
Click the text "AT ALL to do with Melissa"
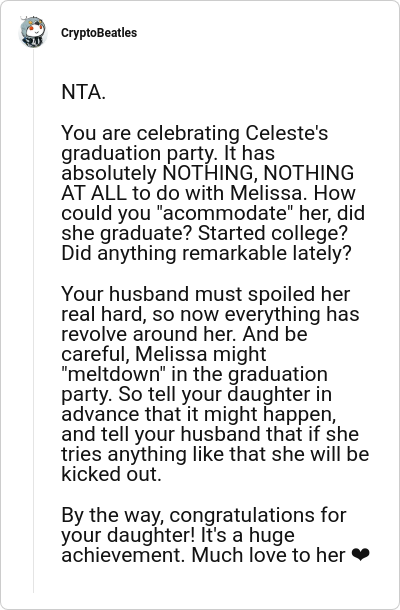181,193
